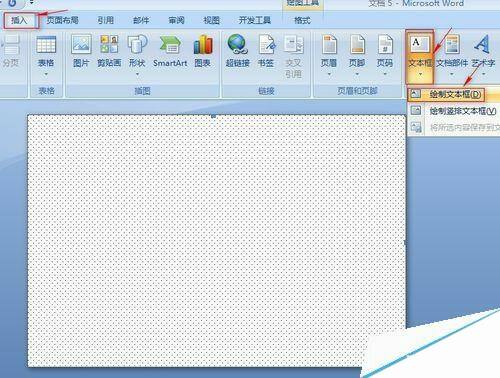Click the 页眉 header icon
Image resolution: width=500 pixels, height=378 pixels.
click(329, 44)
